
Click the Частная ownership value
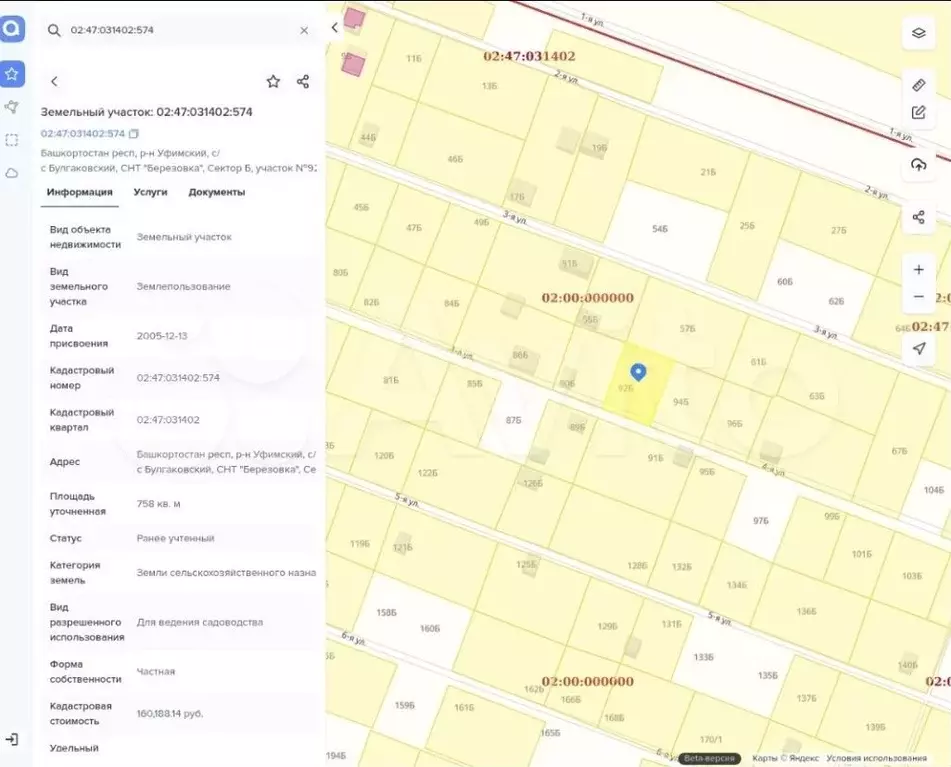156,672
